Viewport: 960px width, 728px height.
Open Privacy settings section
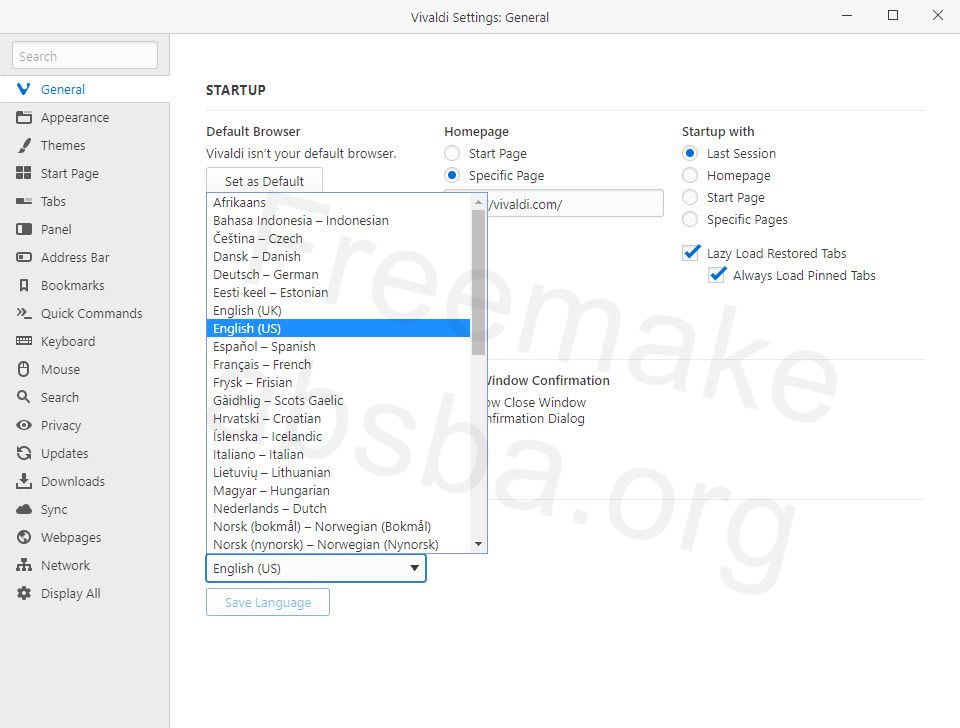tap(84, 425)
